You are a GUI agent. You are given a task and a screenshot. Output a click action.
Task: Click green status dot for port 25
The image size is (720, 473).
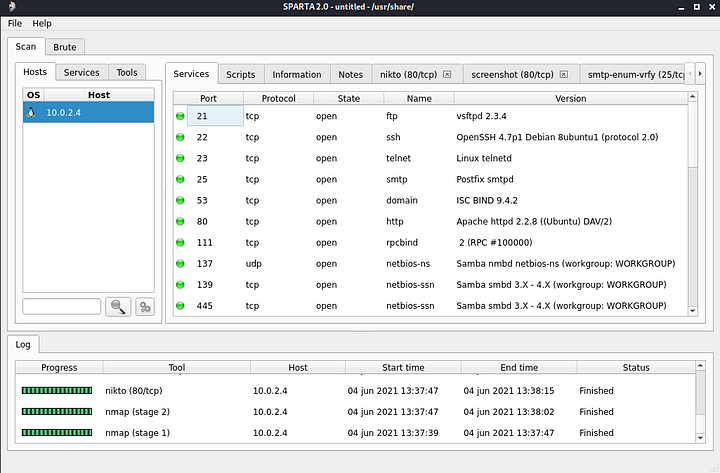(x=180, y=180)
